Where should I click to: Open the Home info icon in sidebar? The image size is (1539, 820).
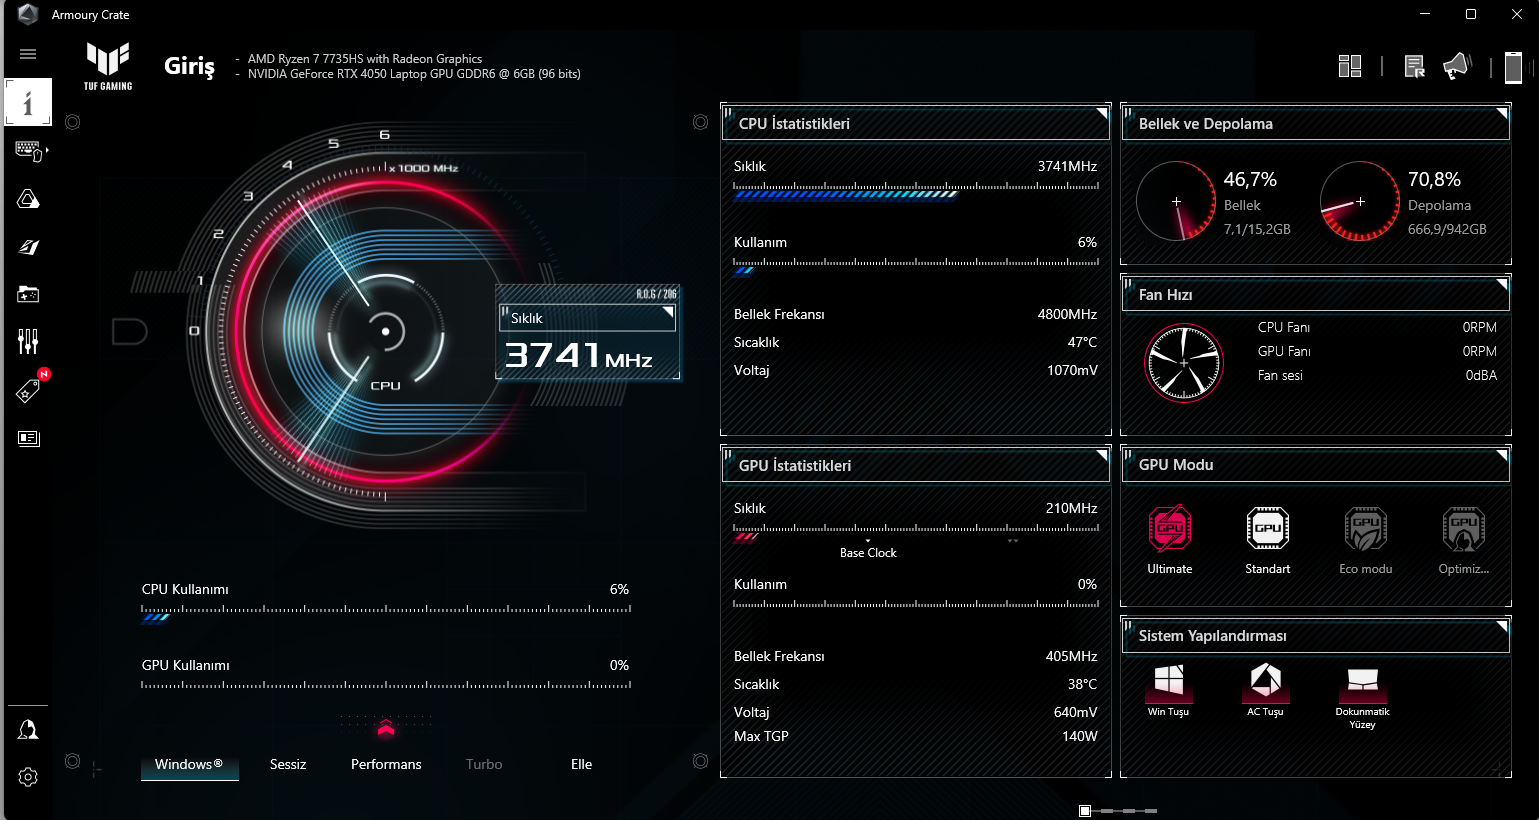point(28,102)
